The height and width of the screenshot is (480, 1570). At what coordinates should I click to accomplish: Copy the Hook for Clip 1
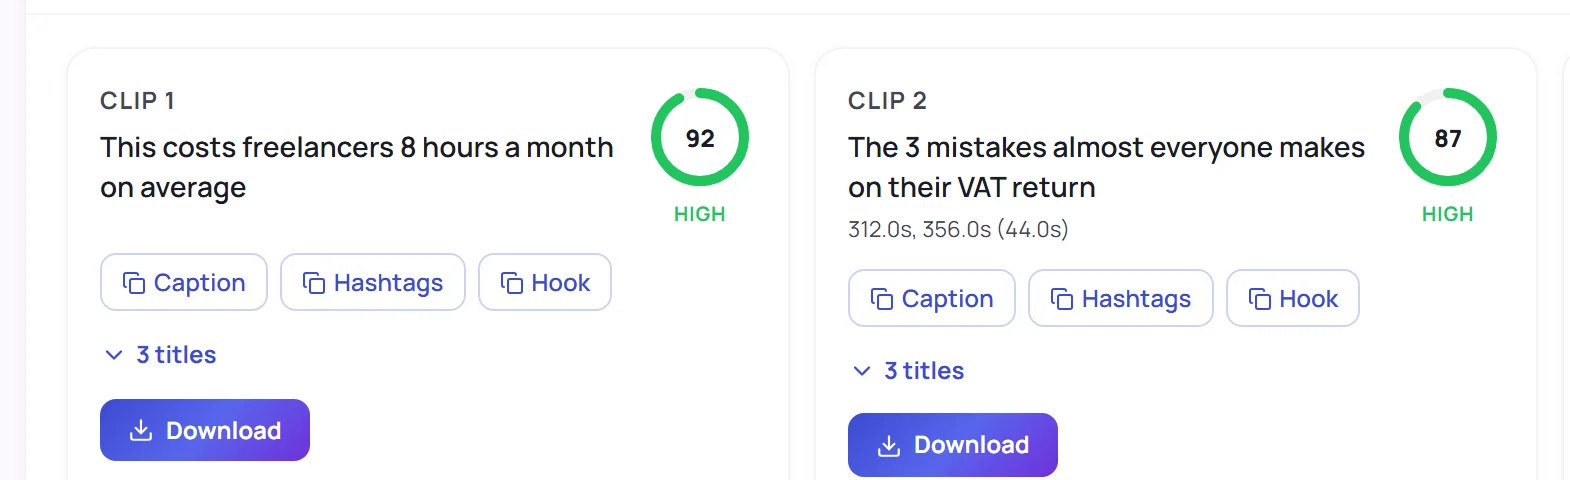click(545, 283)
